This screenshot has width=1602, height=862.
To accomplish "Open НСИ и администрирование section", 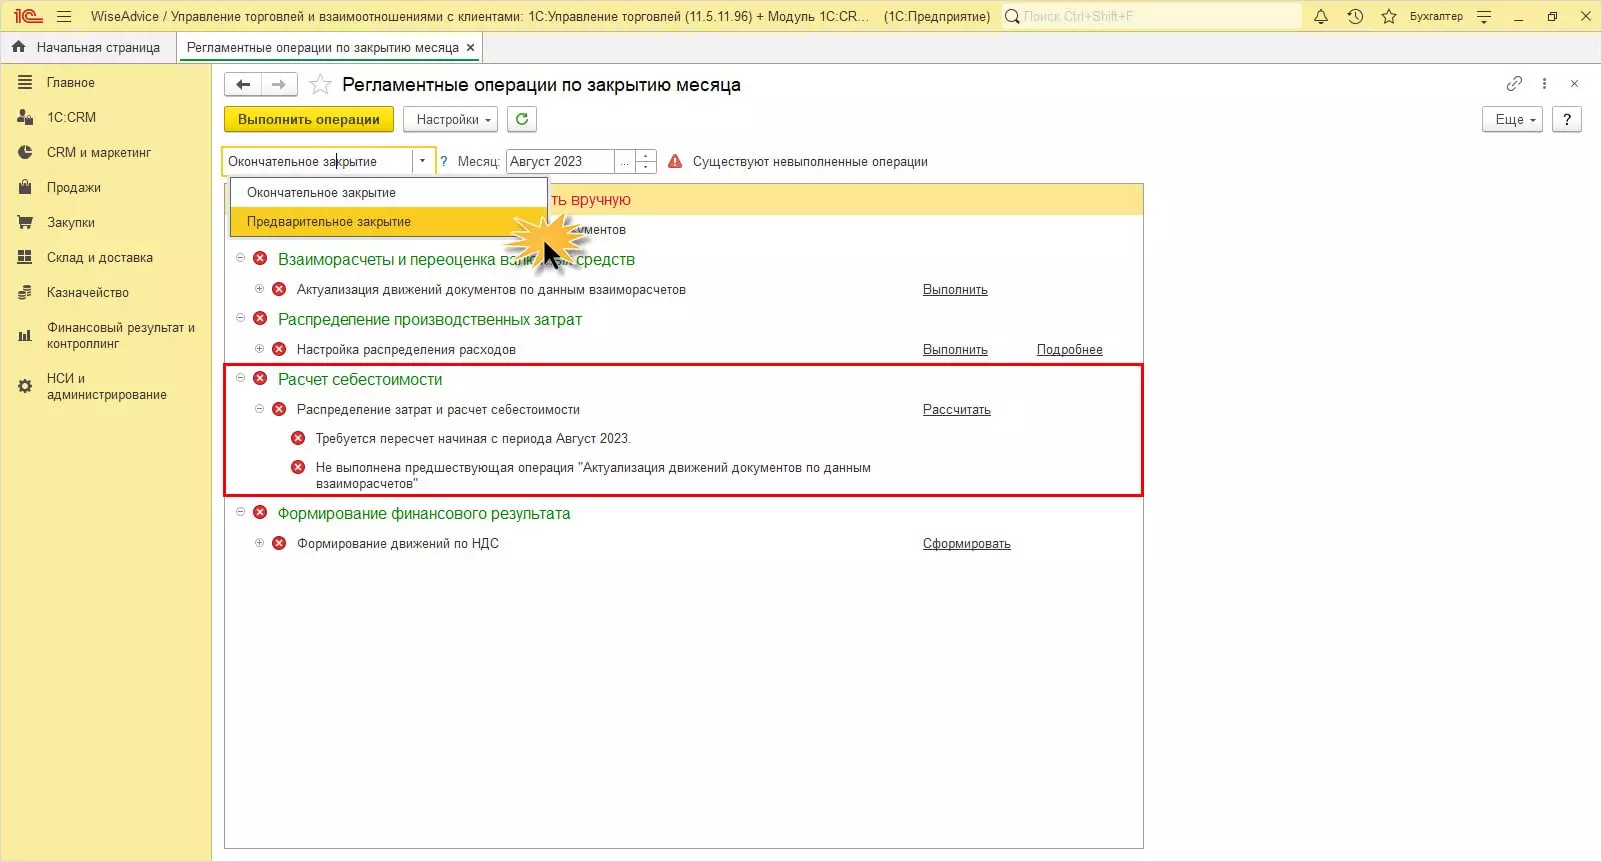I will pos(106,386).
